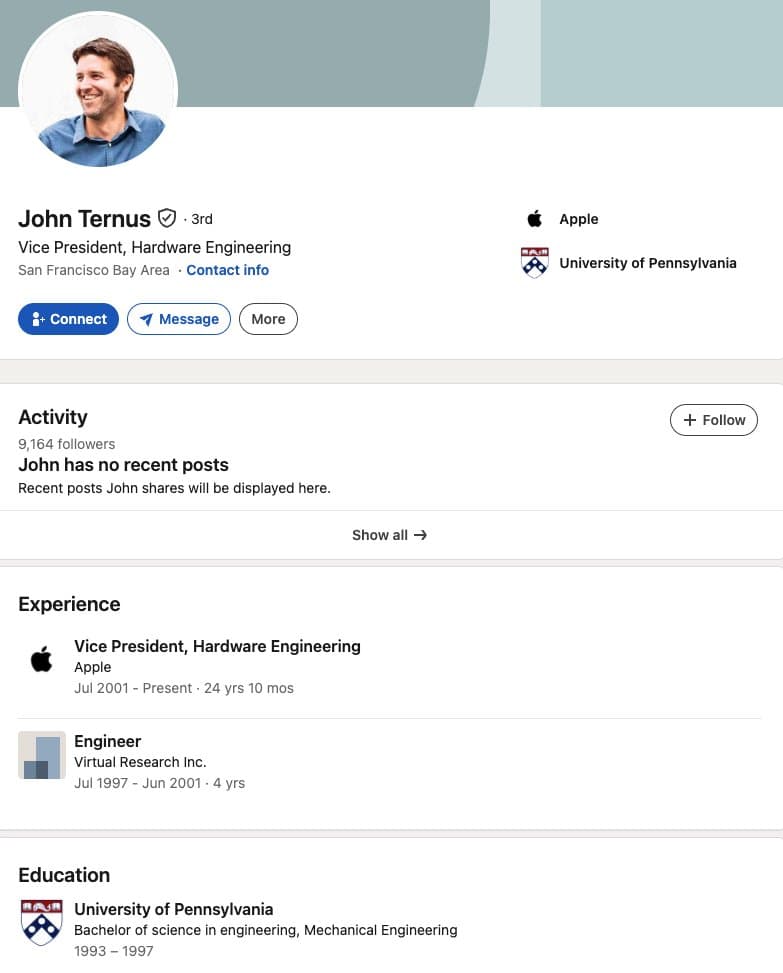The width and height of the screenshot is (783, 973).
Task: Click the Show all link below Activity
Action: 380,535
